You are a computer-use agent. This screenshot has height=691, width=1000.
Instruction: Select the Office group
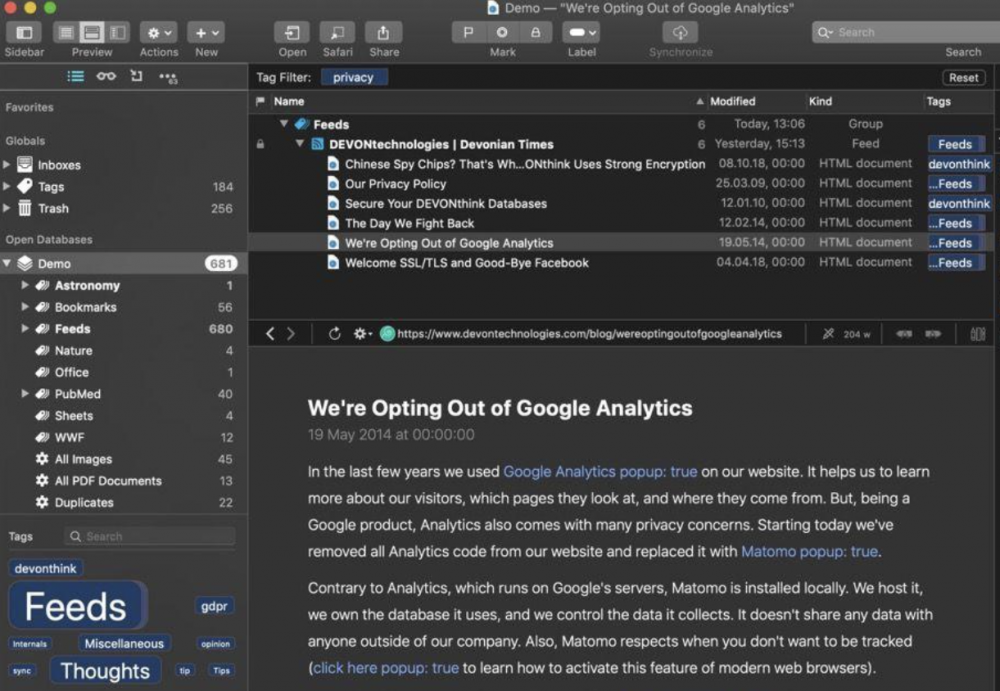point(123,372)
